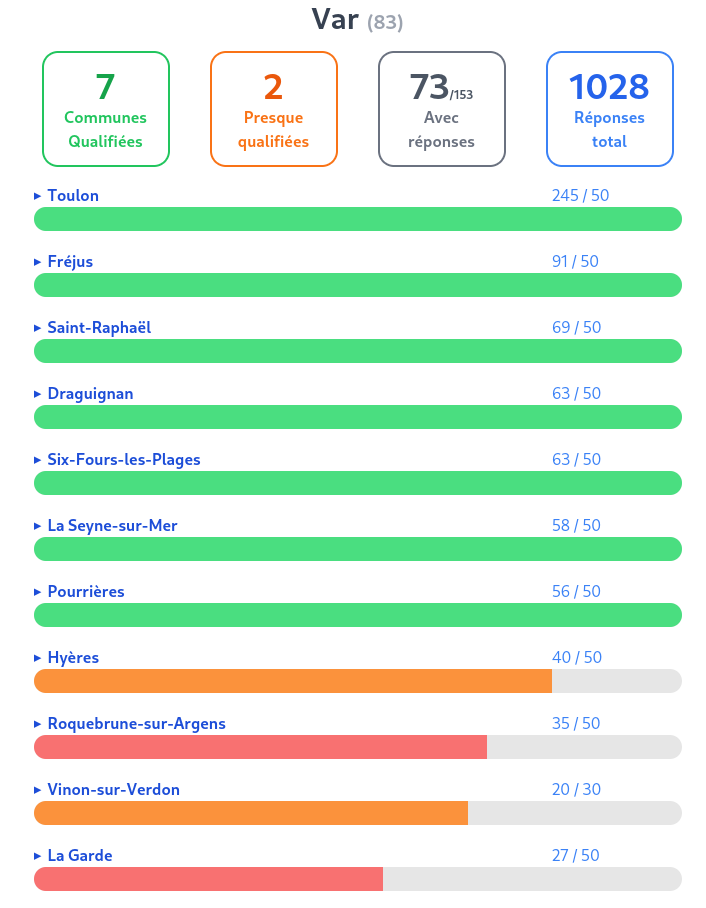This screenshot has height=908, width=706.
Task: Expand the Pourrières disclosure arrow
Action: [38, 592]
